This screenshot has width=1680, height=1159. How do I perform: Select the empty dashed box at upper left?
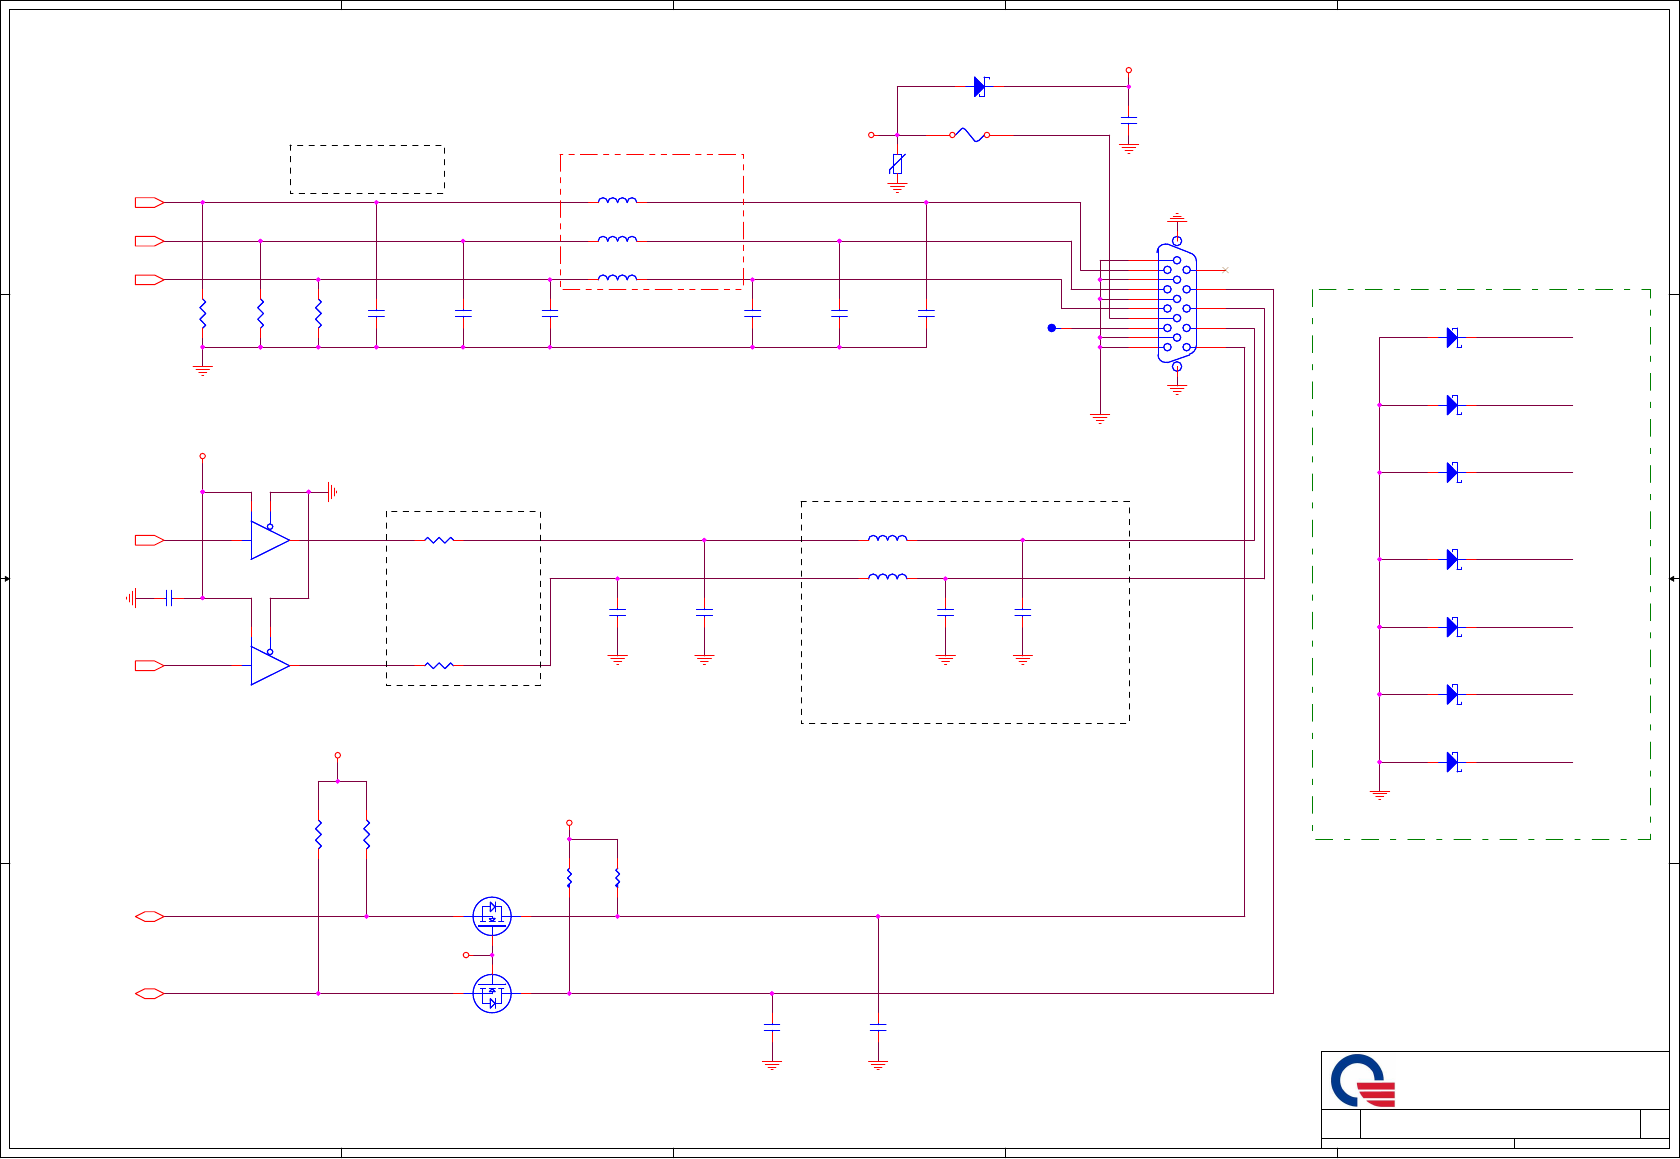click(x=367, y=169)
